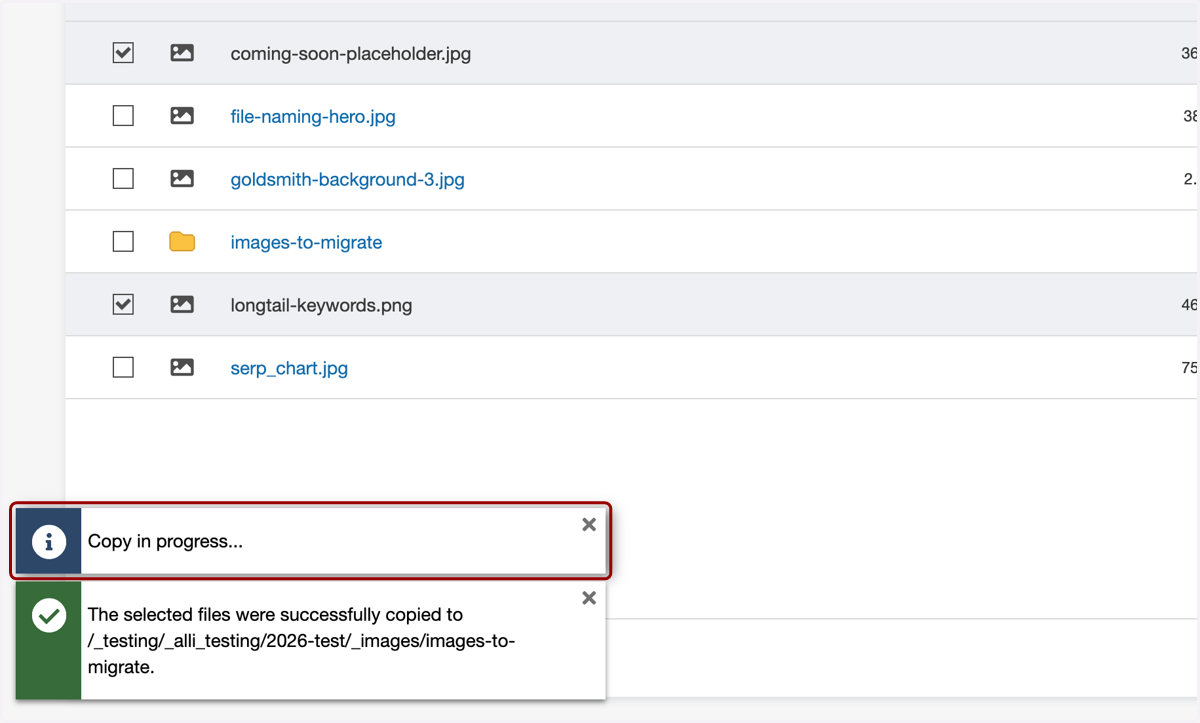
Task: Click the green checkmark success icon
Action: [48, 616]
